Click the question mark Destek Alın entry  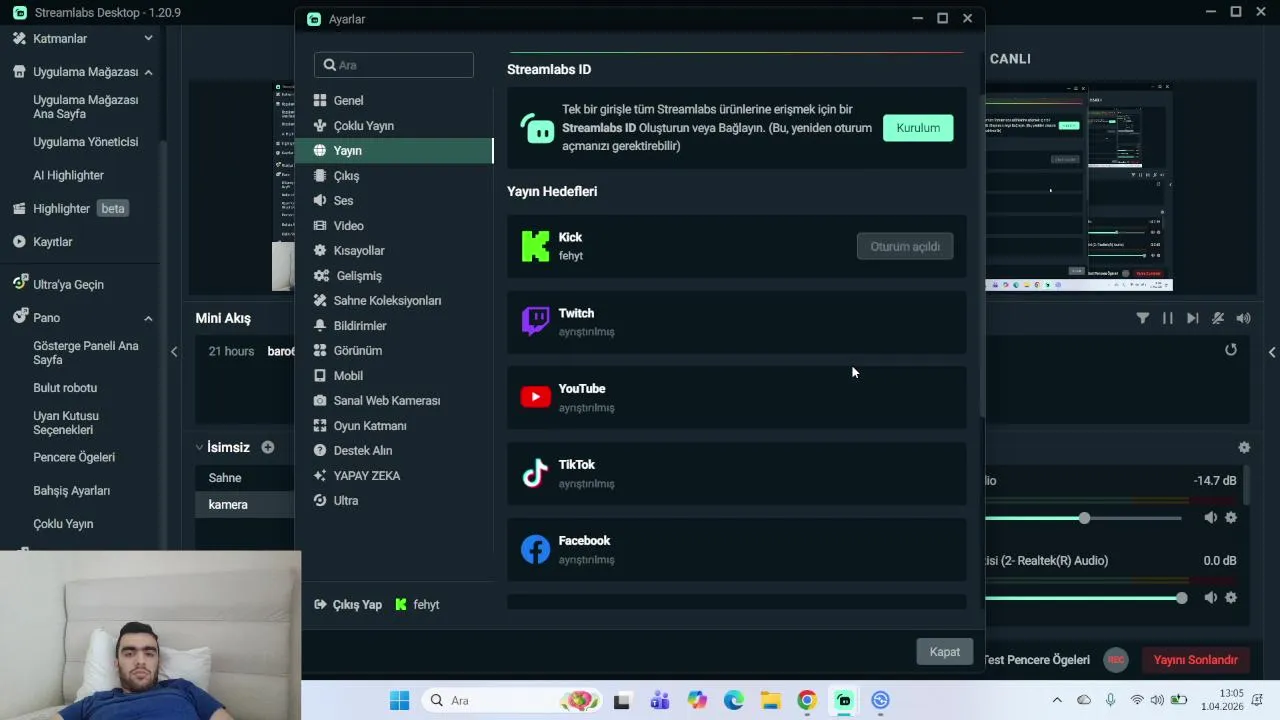(x=320, y=450)
